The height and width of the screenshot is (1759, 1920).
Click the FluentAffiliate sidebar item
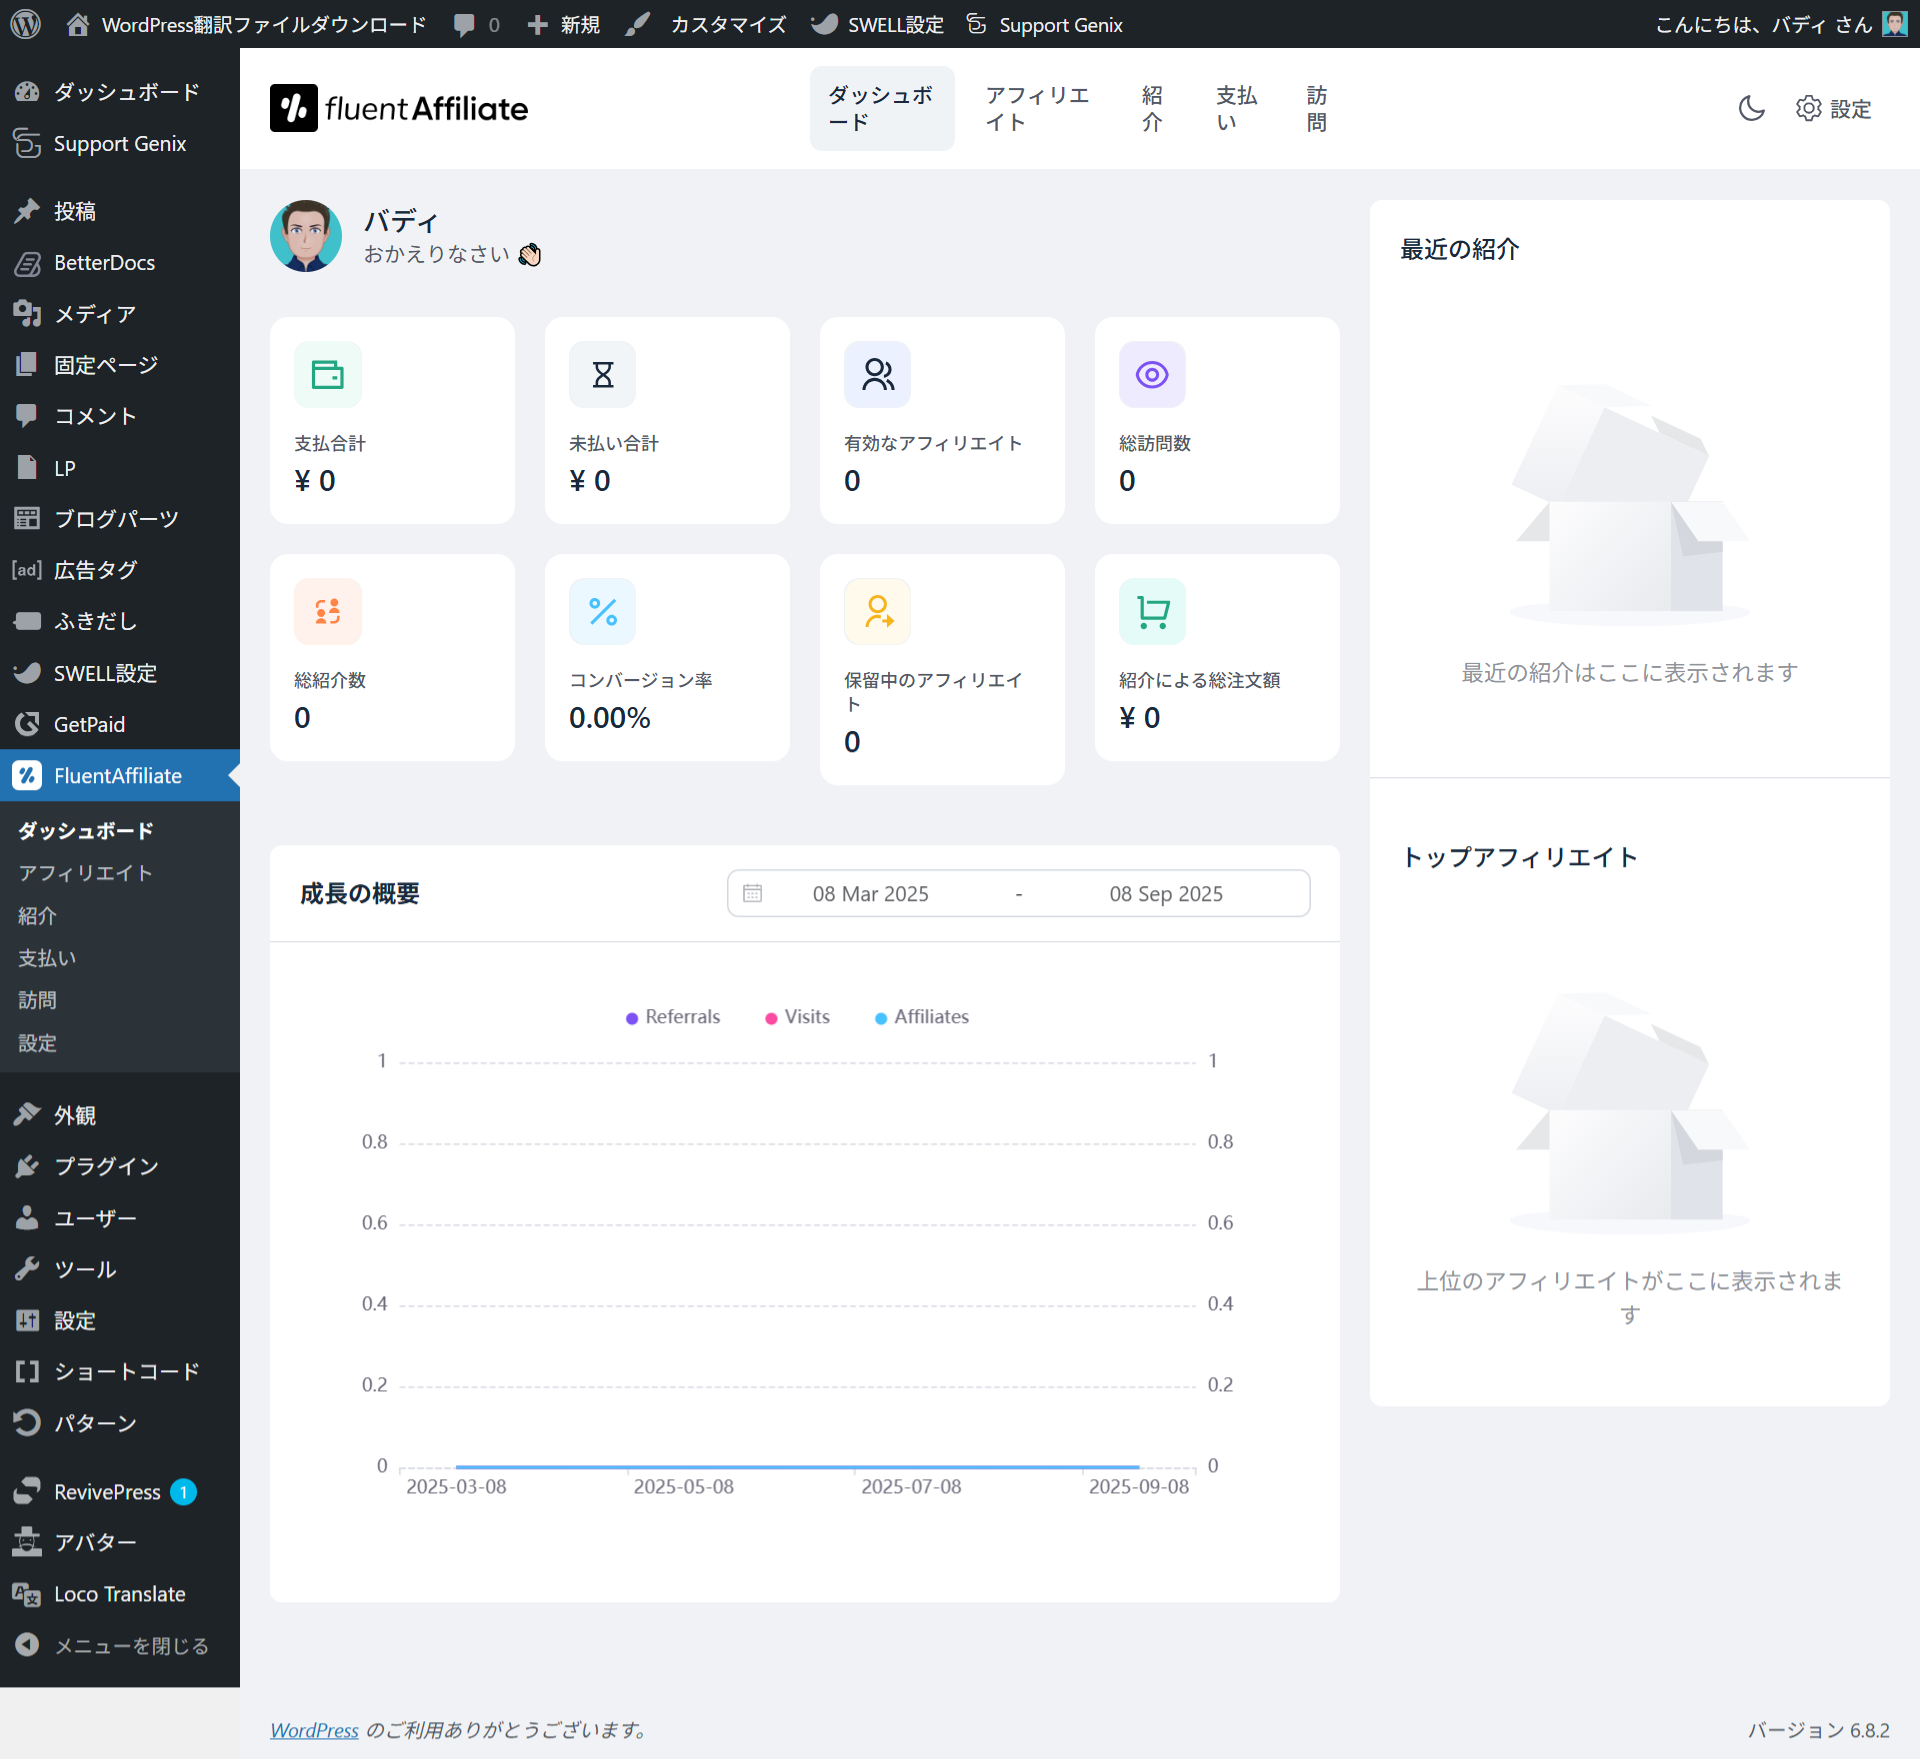pyautogui.click(x=120, y=775)
